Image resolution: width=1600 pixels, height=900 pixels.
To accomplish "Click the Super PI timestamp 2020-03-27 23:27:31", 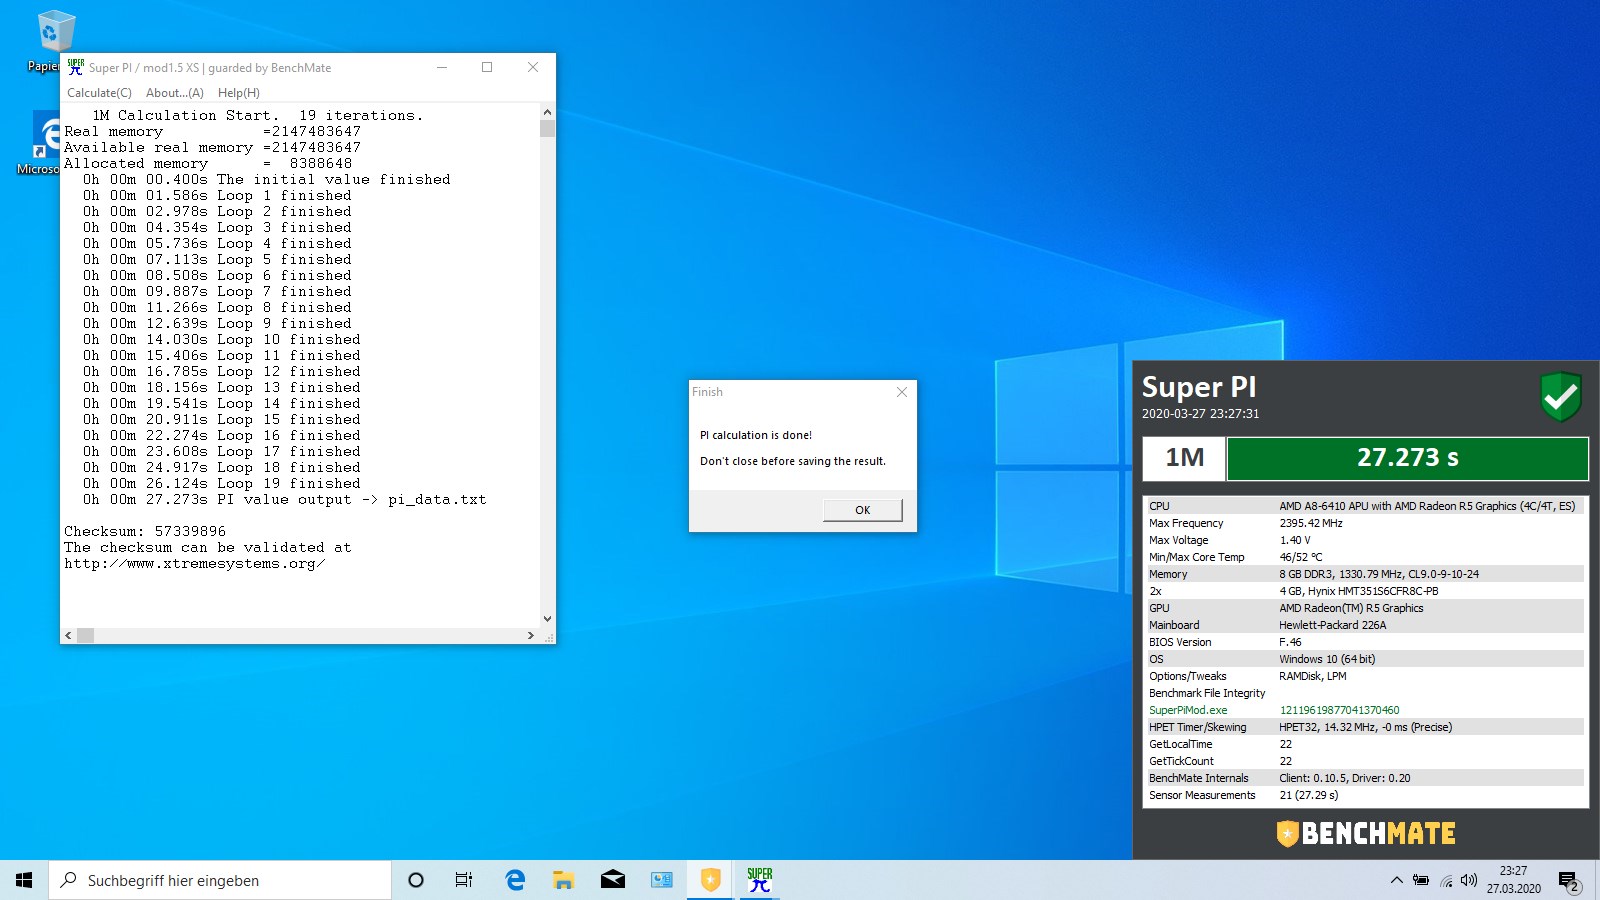I will [1200, 413].
